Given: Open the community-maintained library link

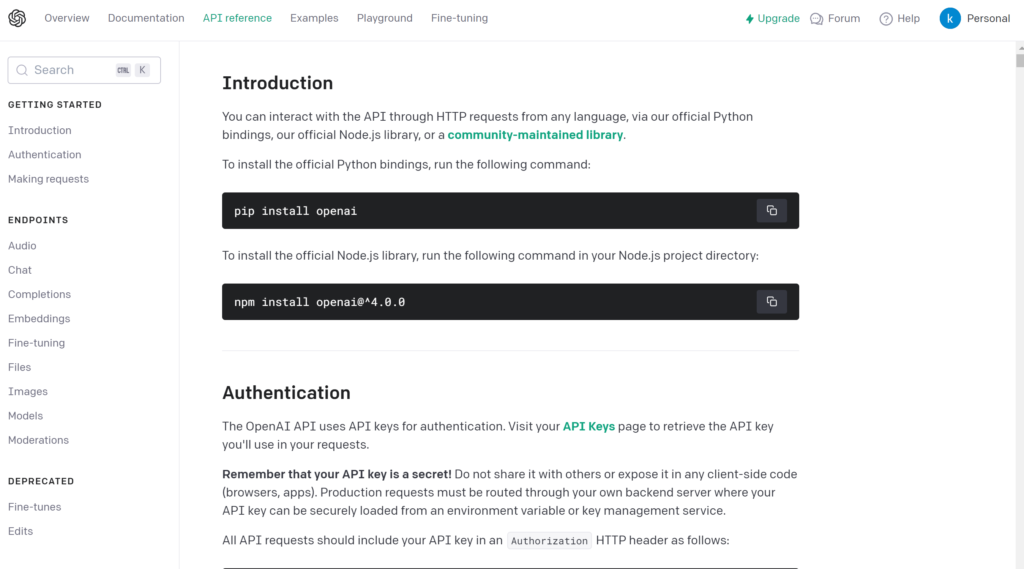Looking at the screenshot, I should 535,135.
